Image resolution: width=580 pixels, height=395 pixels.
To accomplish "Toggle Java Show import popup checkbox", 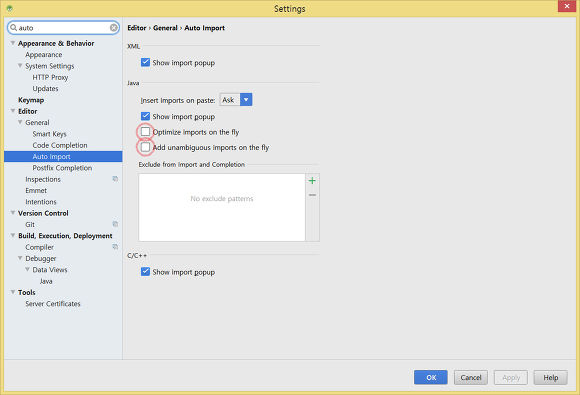I will click(x=145, y=116).
